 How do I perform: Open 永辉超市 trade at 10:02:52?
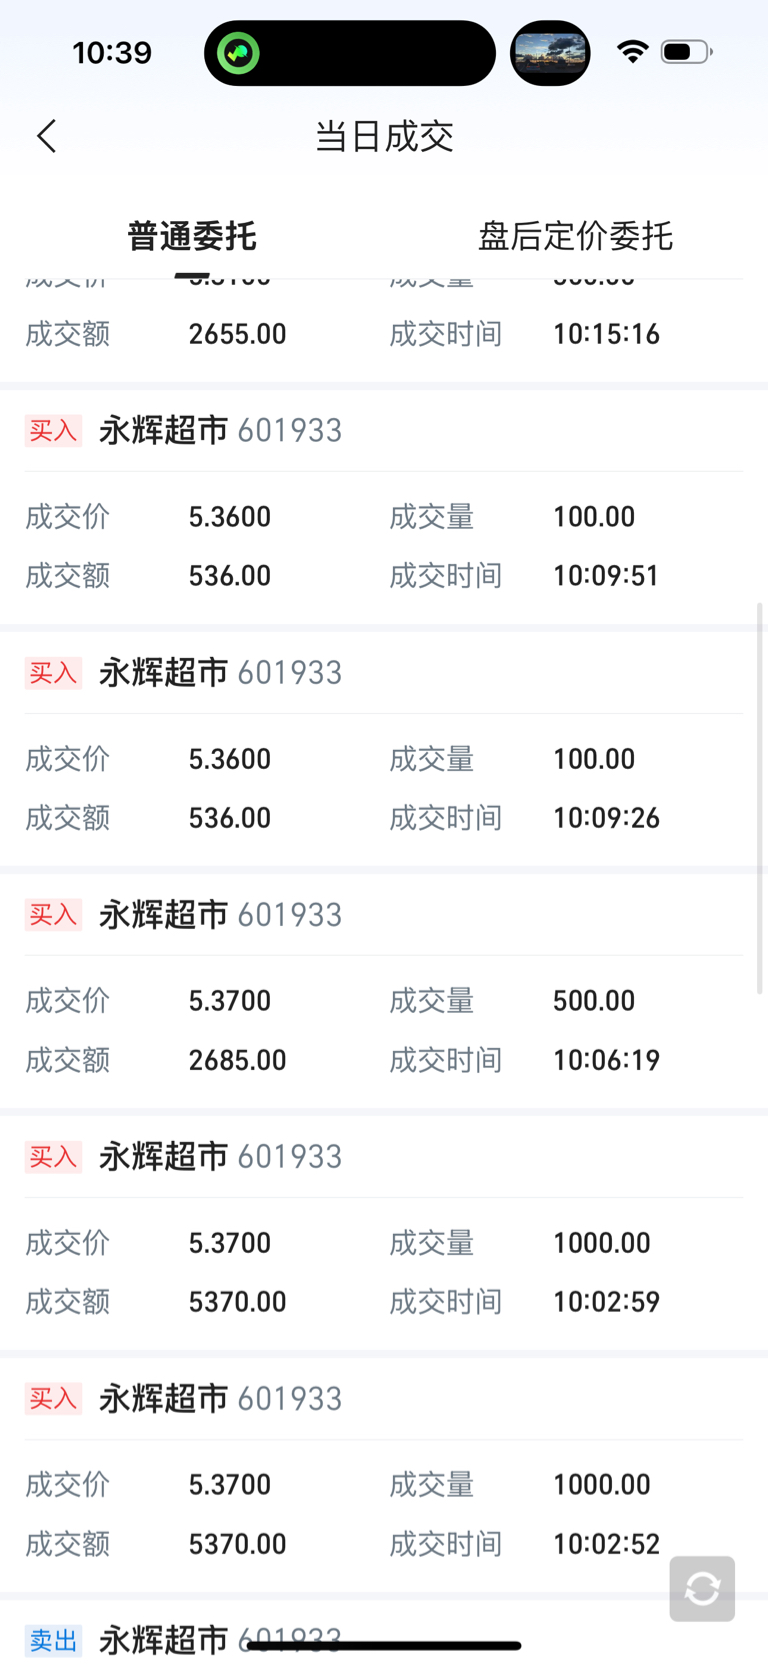[220, 1399]
